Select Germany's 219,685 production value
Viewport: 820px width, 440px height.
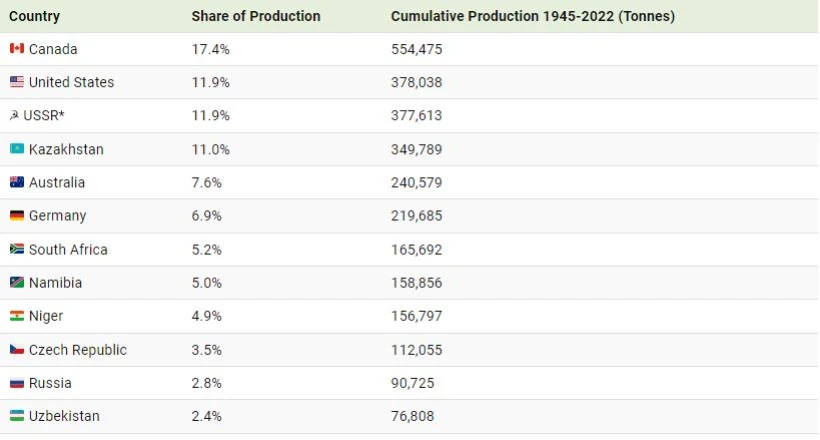[416, 216]
